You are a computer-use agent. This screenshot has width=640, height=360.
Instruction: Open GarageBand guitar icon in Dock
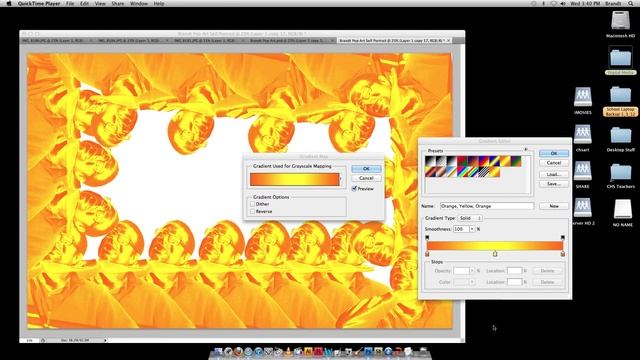point(358,351)
